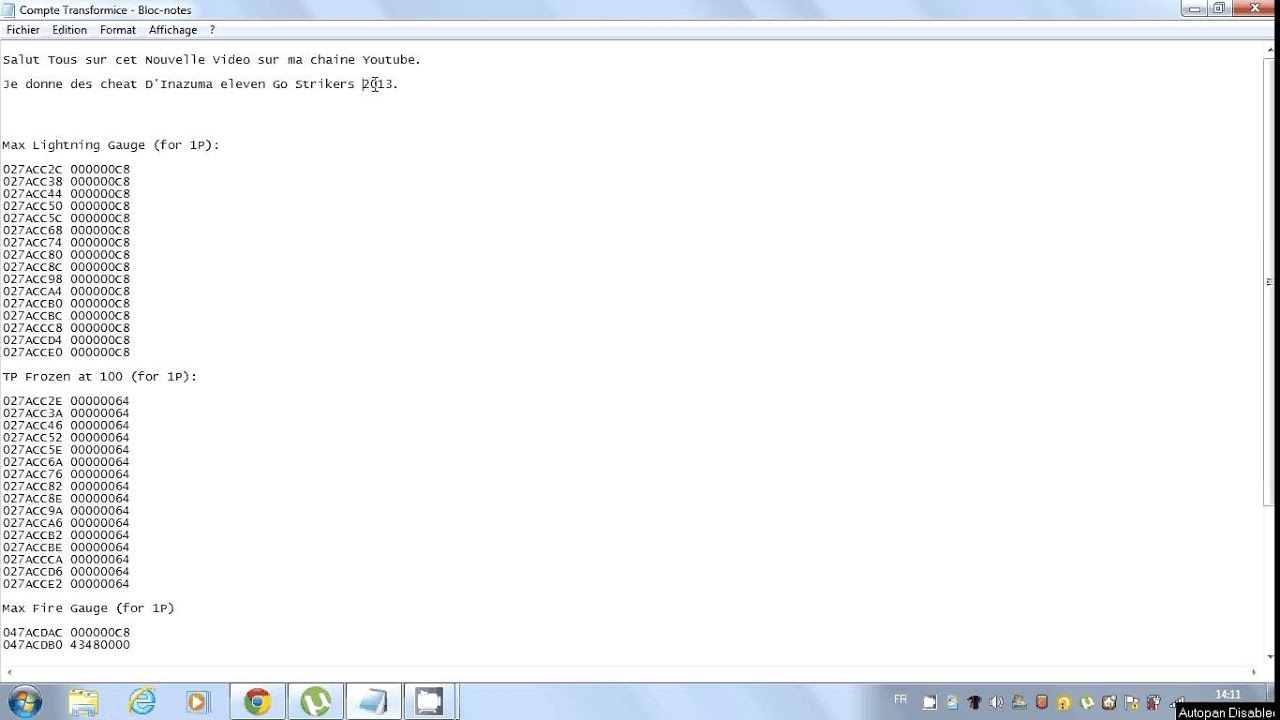Click the line '047ACDAC 000000C8'
The width and height of the screenshot is (1280, 720).
[x=66, y=633]
